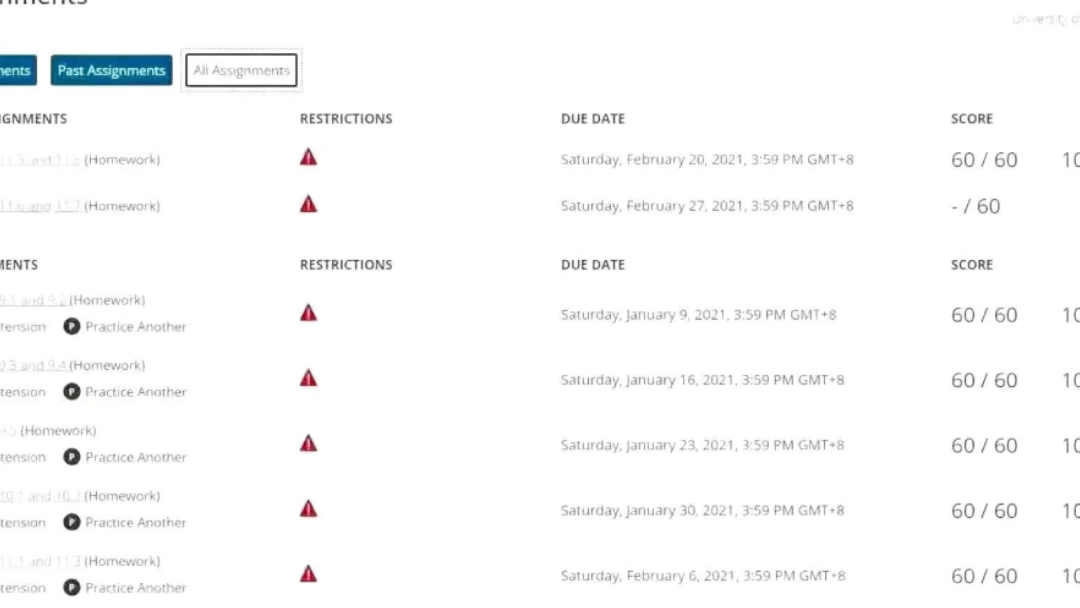Switch to the All Assignments tab
Screen dimensions: 1080x608
pos(241,70)
